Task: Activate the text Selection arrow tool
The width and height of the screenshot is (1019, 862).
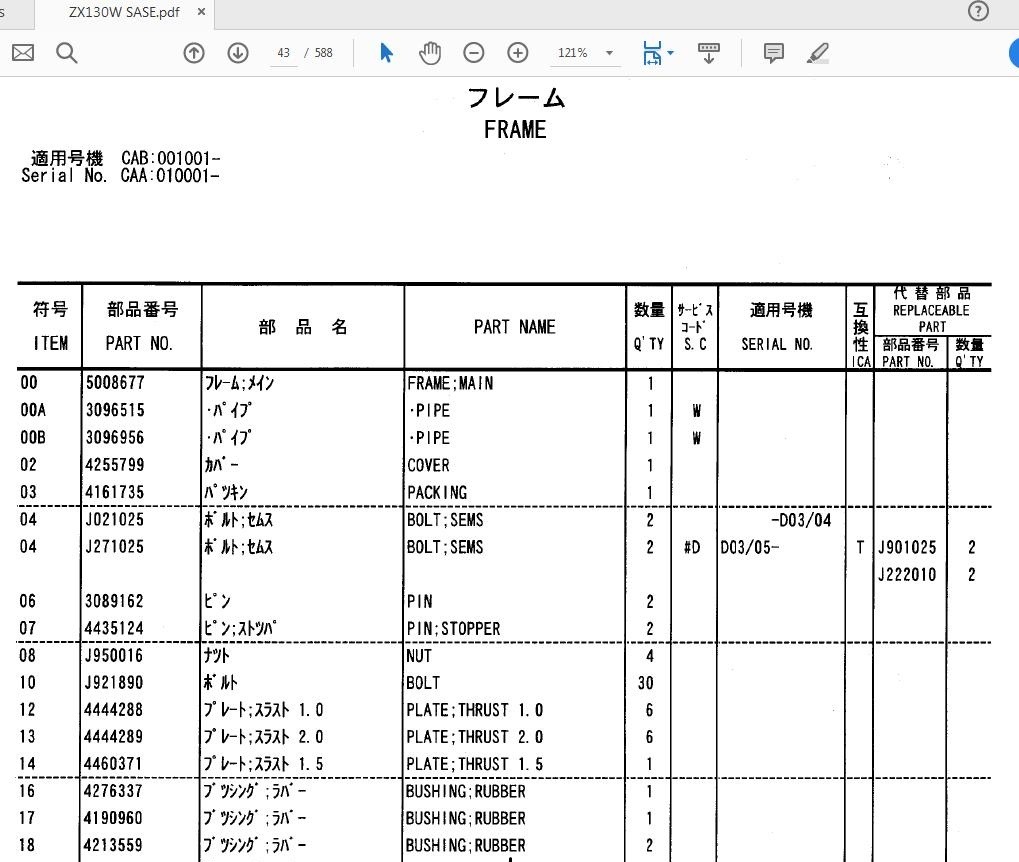Action: pyautogui.click(x=385, y=52)
